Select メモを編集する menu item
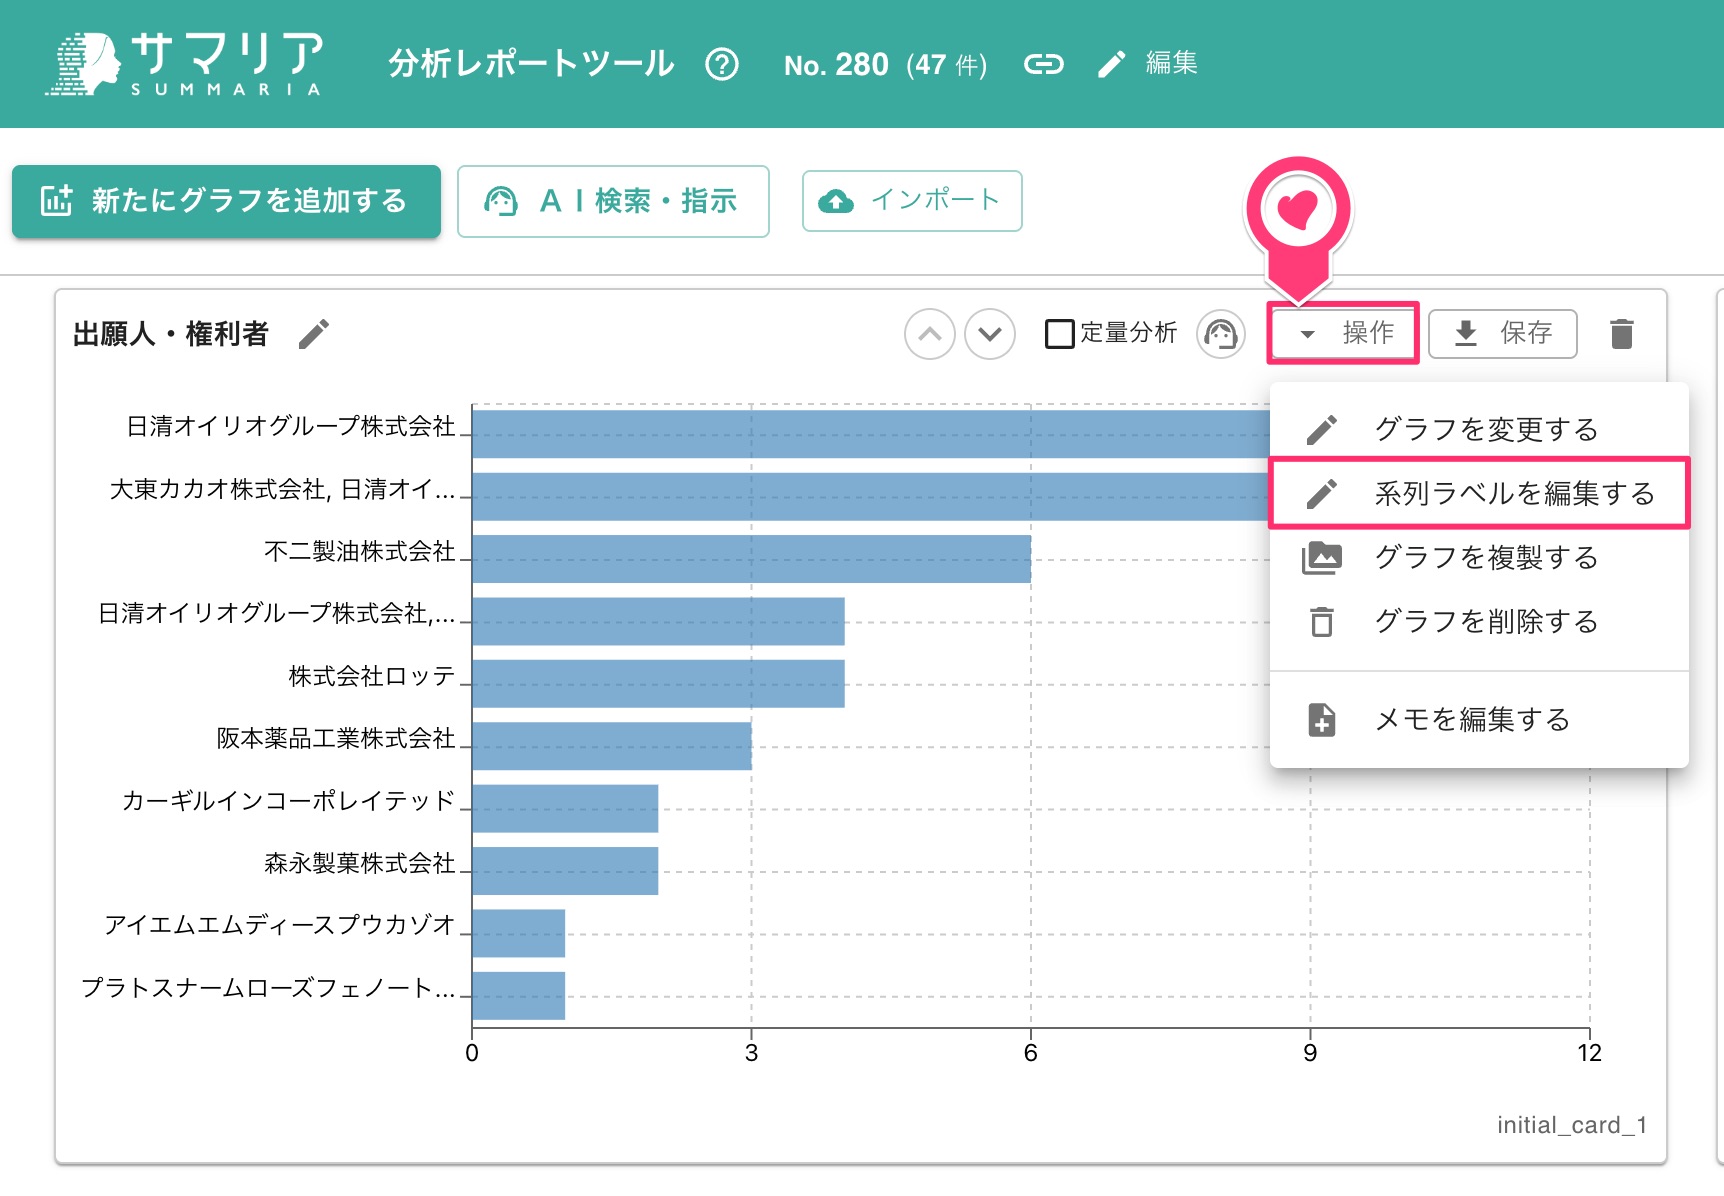The width and height of the screenshot is (1724, 1196). (1479, 720)
